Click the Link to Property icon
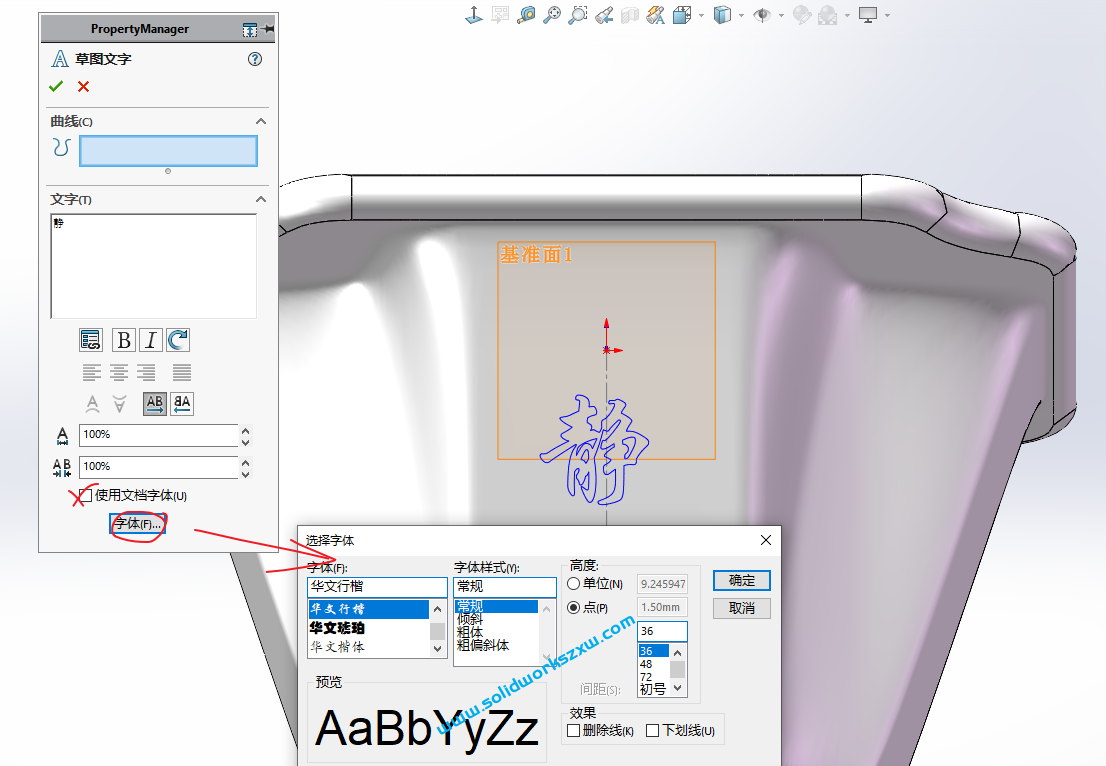Screen dimensions: 1106x766 91,340
